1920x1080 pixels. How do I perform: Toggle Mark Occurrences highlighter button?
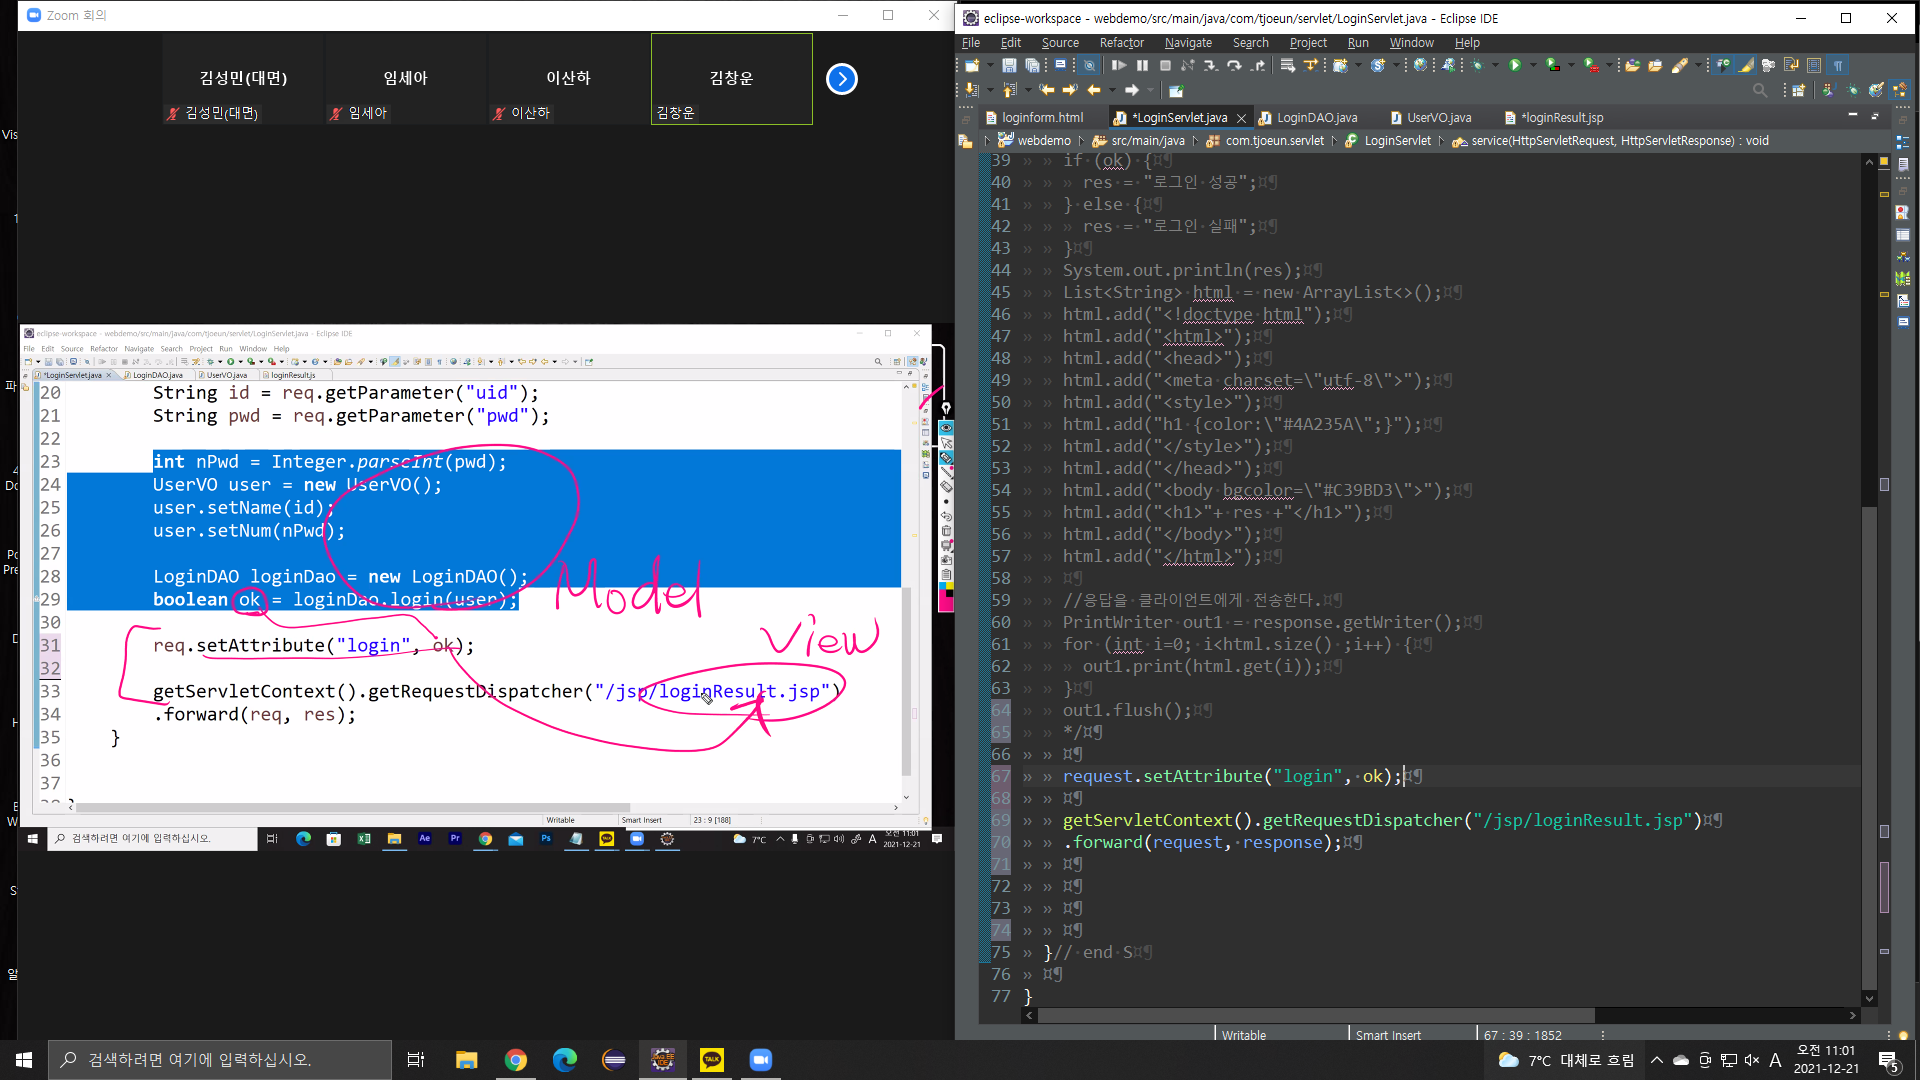(1745, 65)
